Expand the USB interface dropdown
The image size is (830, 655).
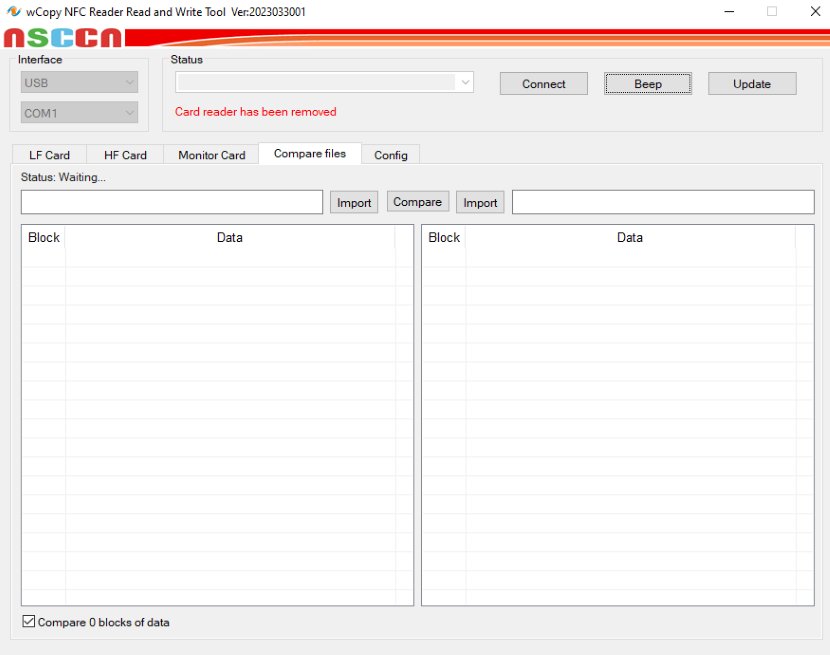(79, 83)
